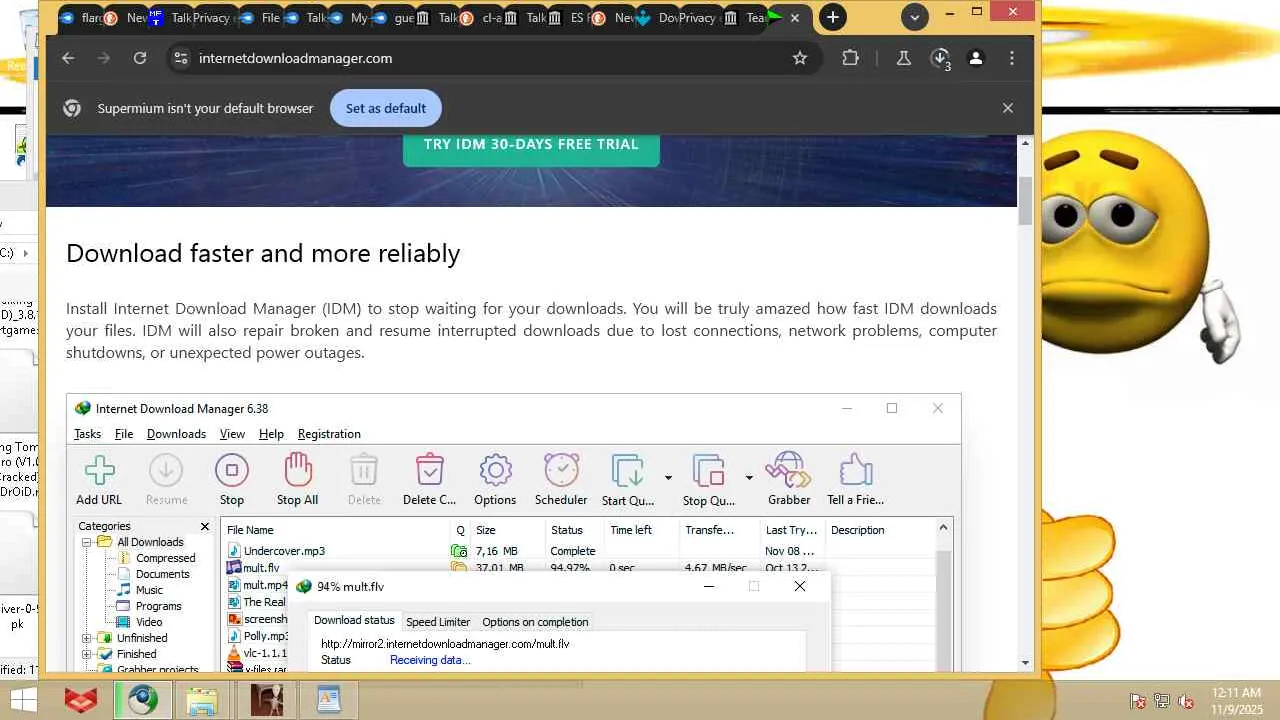
Task: Open the browser three-dot menu
Action: click(1012, 58)
